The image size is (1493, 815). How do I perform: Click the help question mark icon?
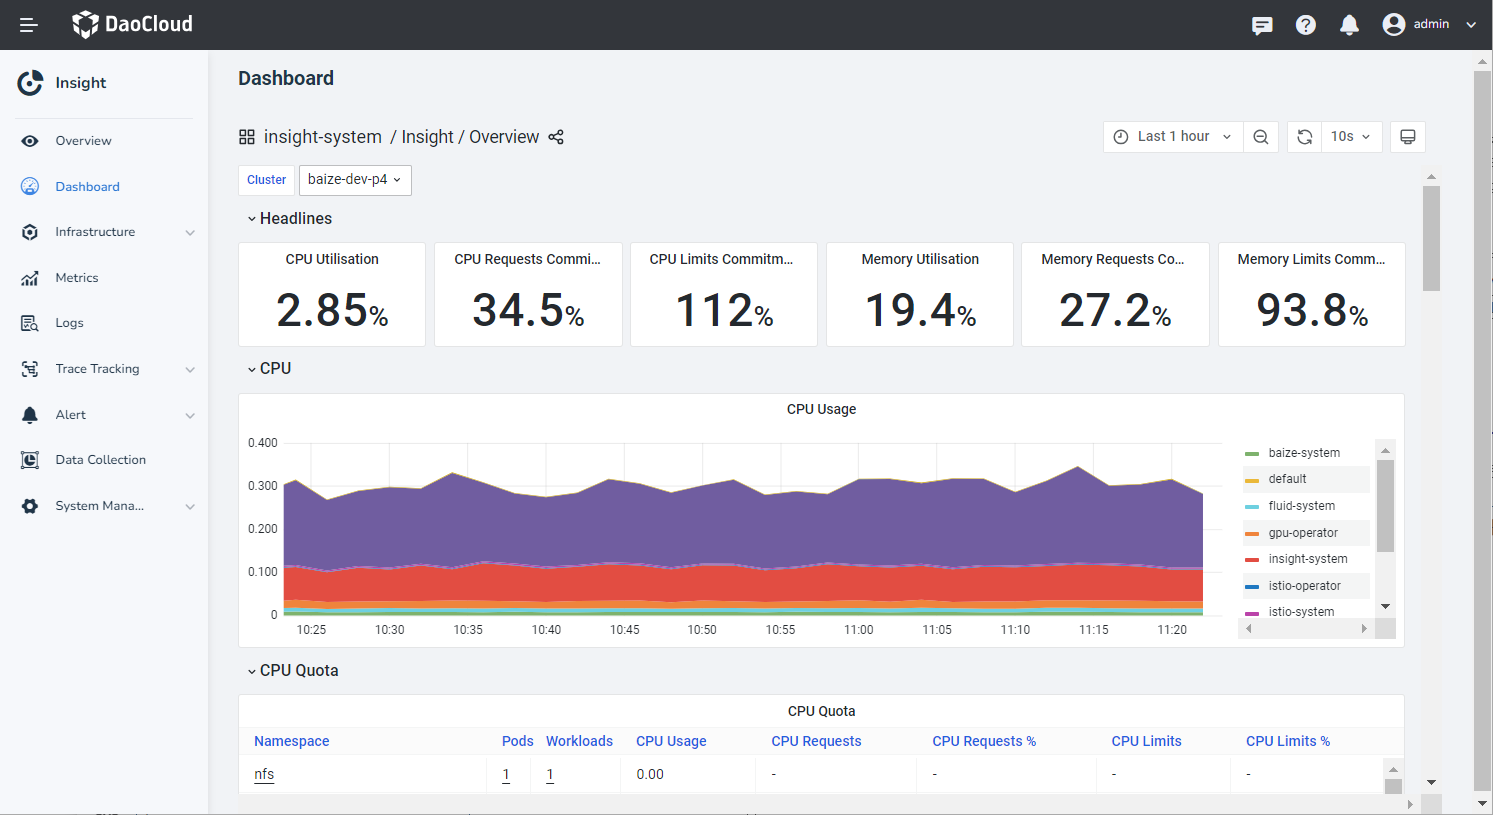pos(1306,25)
